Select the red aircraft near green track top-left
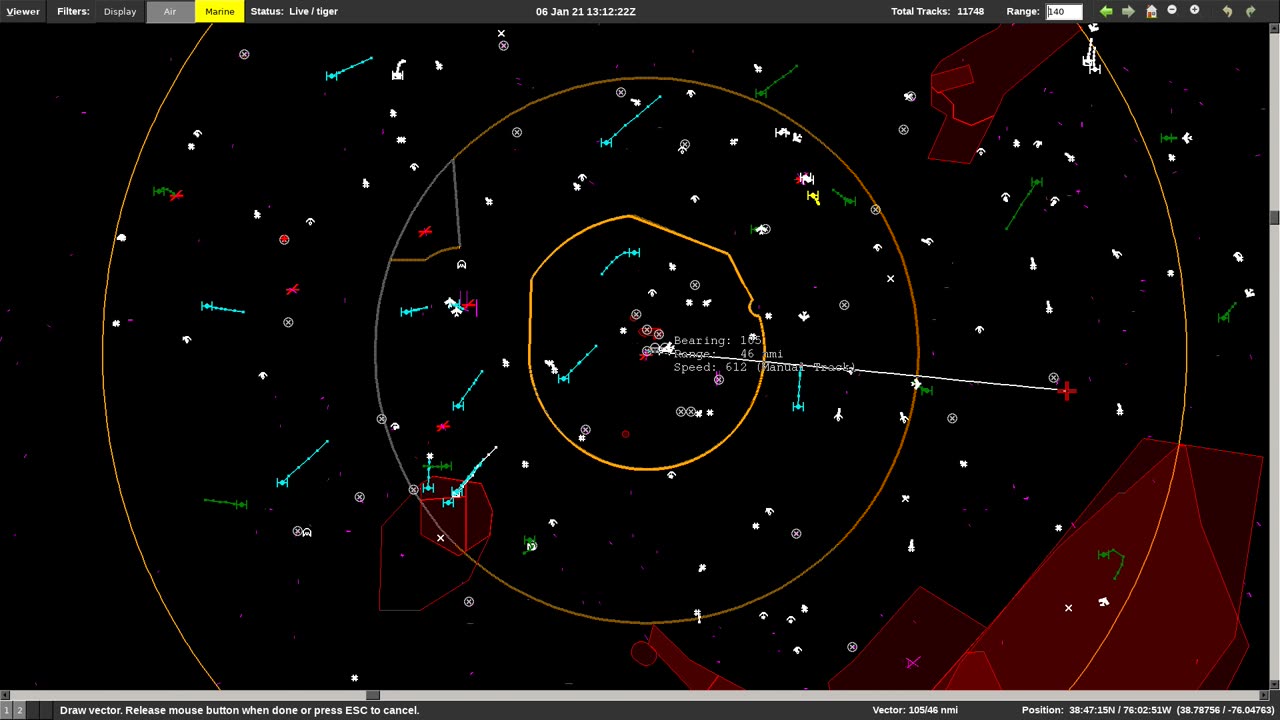This screenshot has width=1280, height=720. pyautogui.click(x=176, y=195)
